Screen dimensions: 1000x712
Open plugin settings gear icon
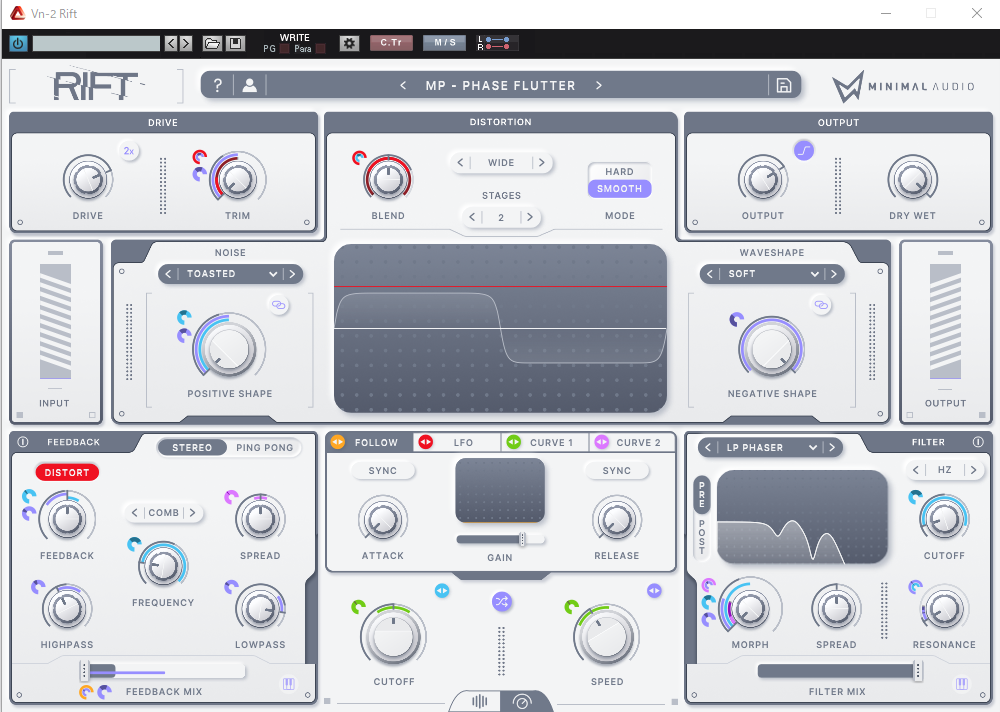tap(349, 43)
